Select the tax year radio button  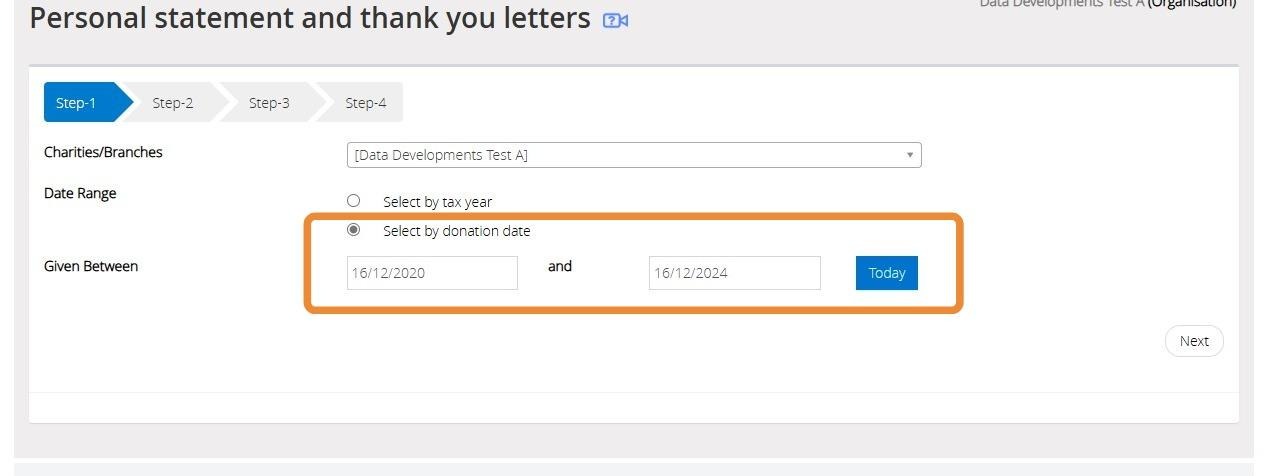point(353,200)
